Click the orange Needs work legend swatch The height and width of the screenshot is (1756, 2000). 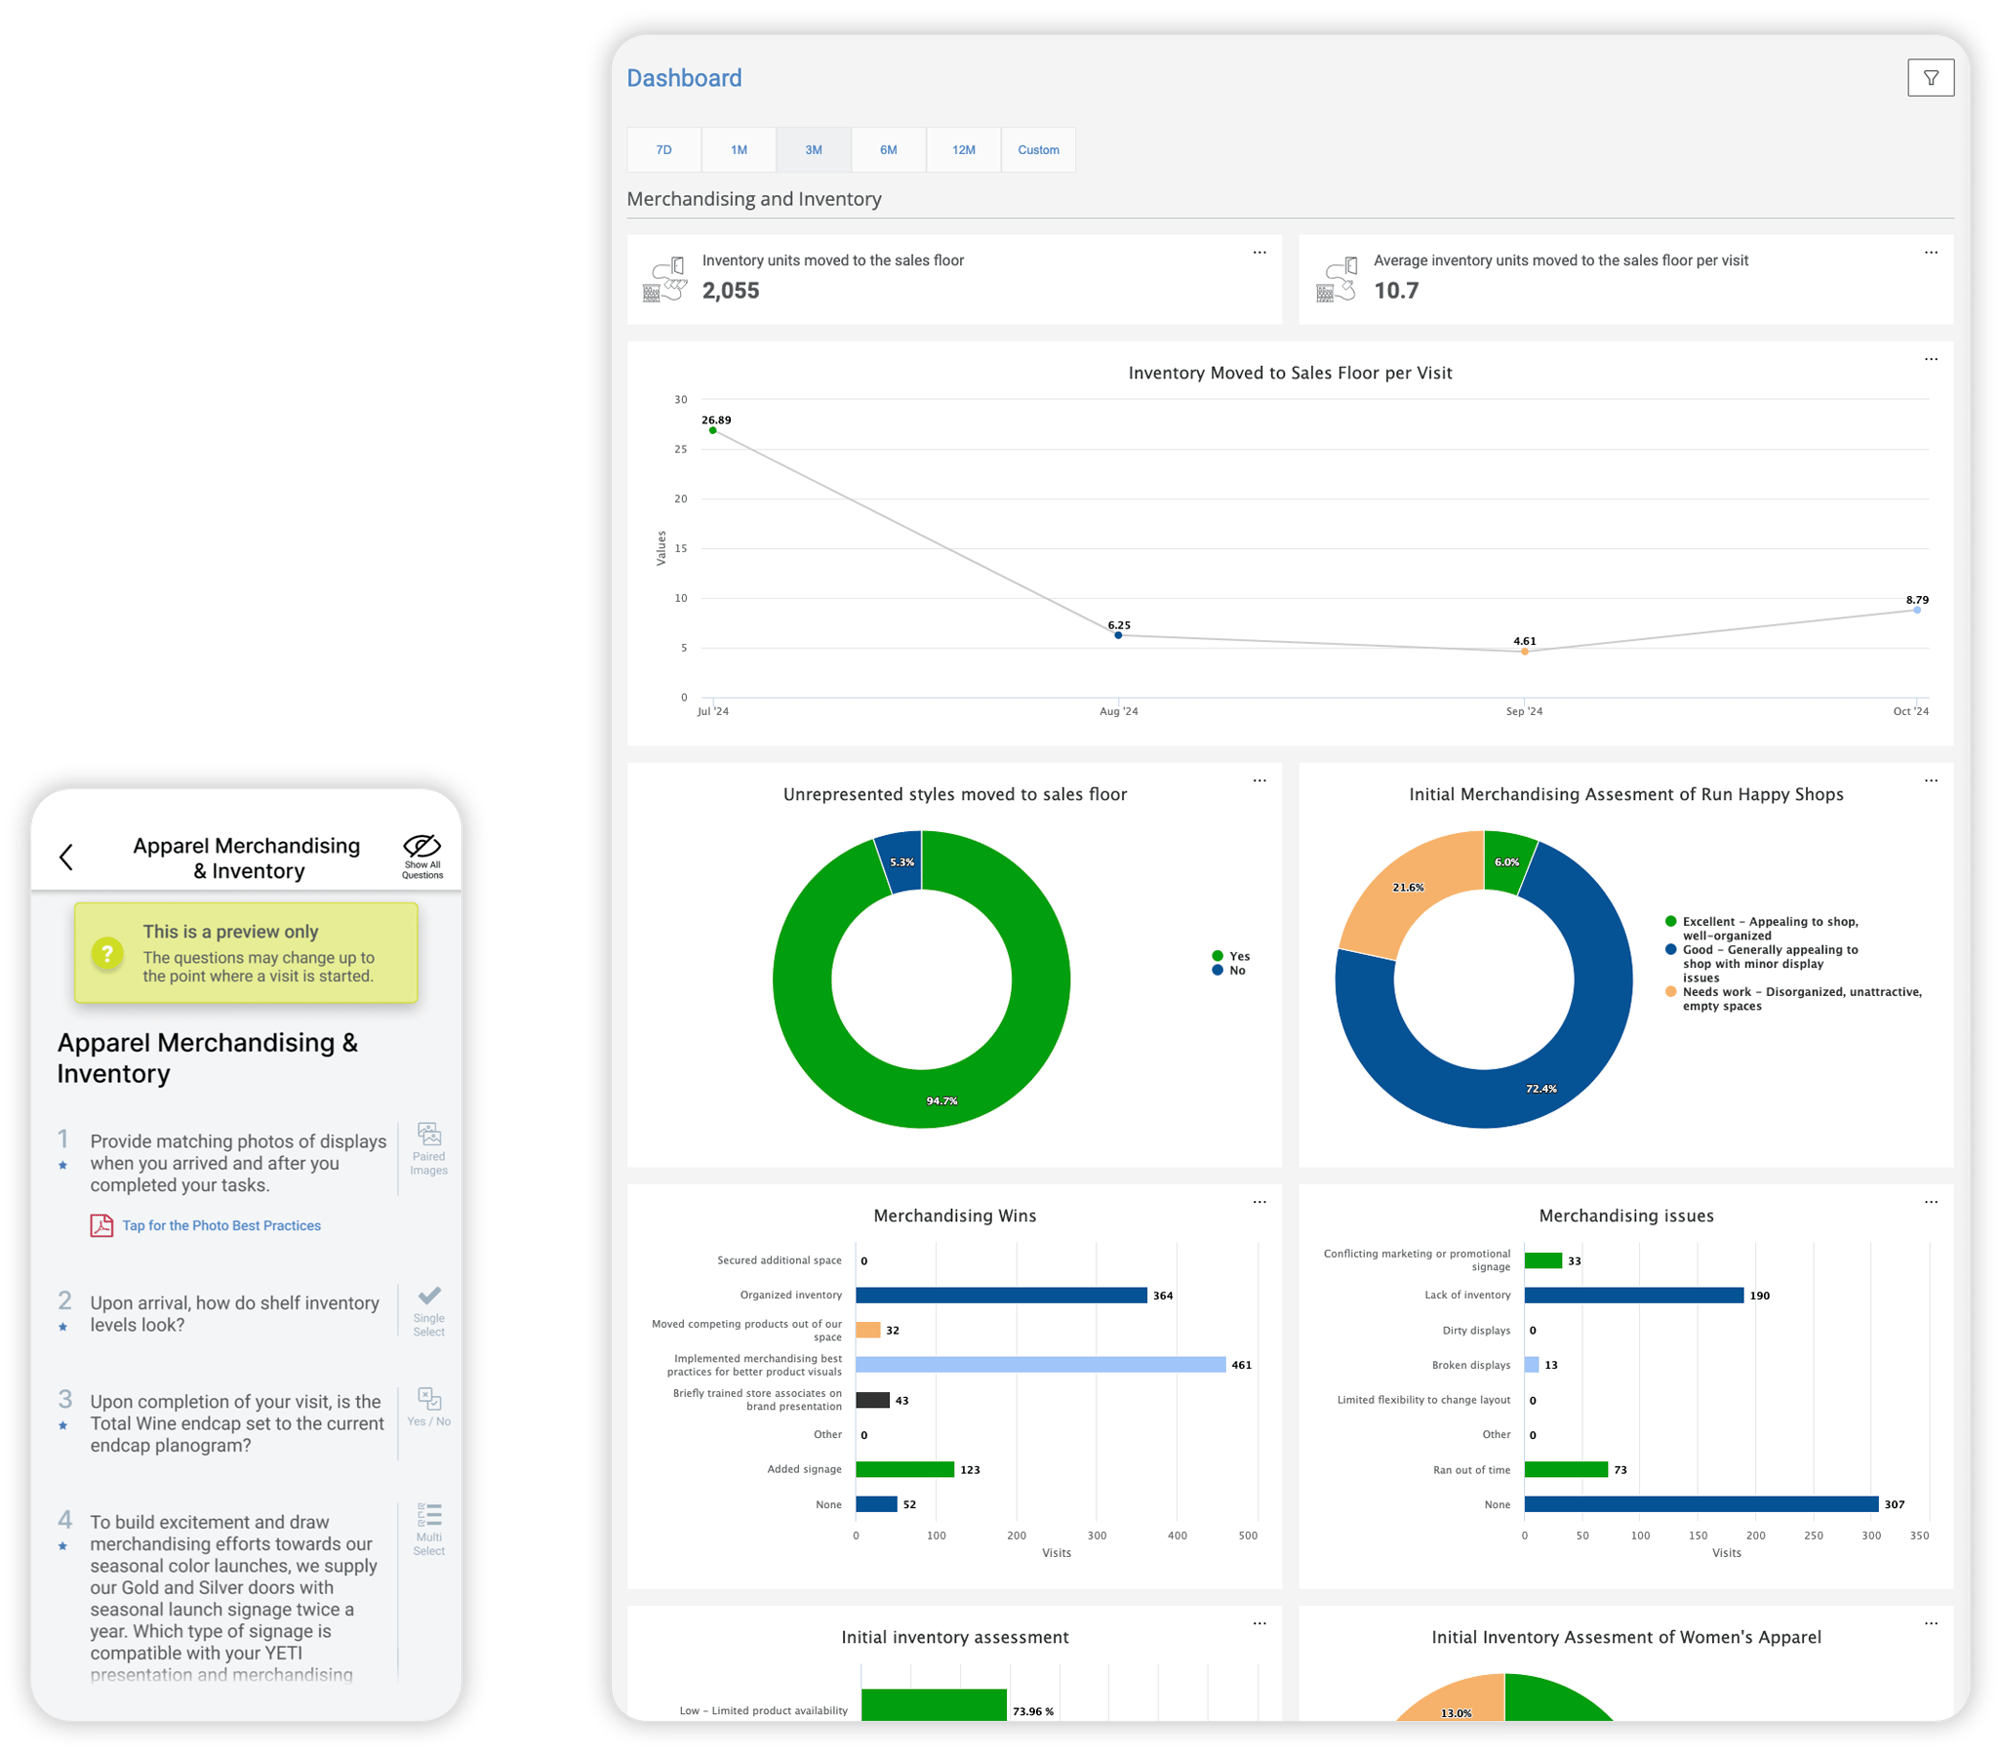pyautogui.click(x=1670, y=992)
